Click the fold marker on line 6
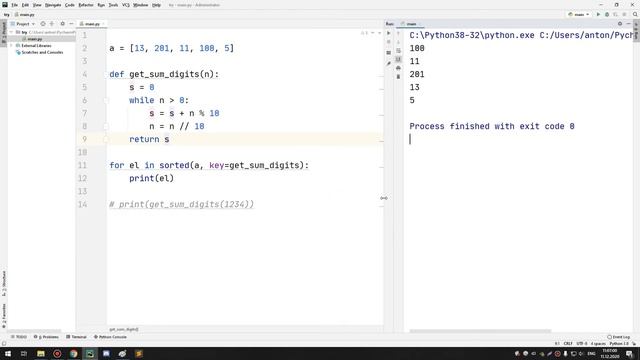640x360 pixels. tap(106, 100)
